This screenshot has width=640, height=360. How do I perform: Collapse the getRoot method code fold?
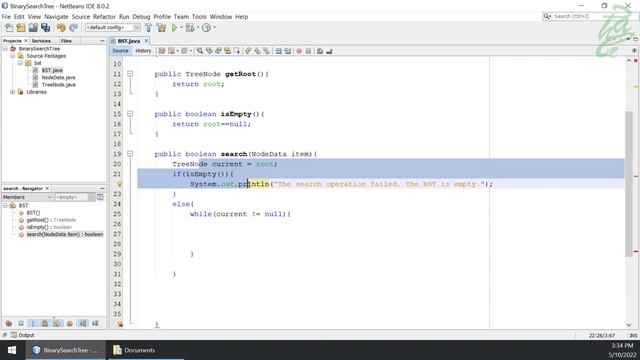tap(130, 74)
